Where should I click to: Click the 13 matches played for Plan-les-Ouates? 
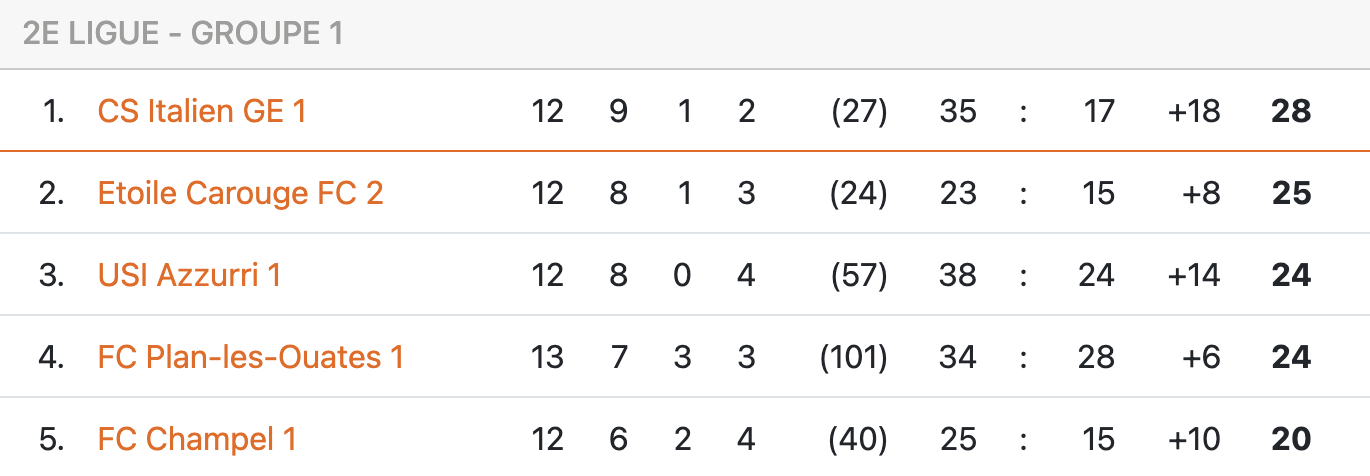[547, 357]
